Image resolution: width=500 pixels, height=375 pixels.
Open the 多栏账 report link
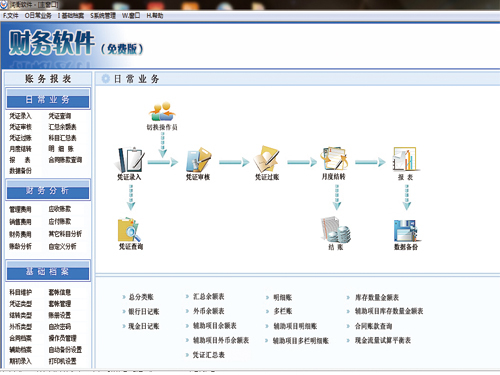pos(283,311)
